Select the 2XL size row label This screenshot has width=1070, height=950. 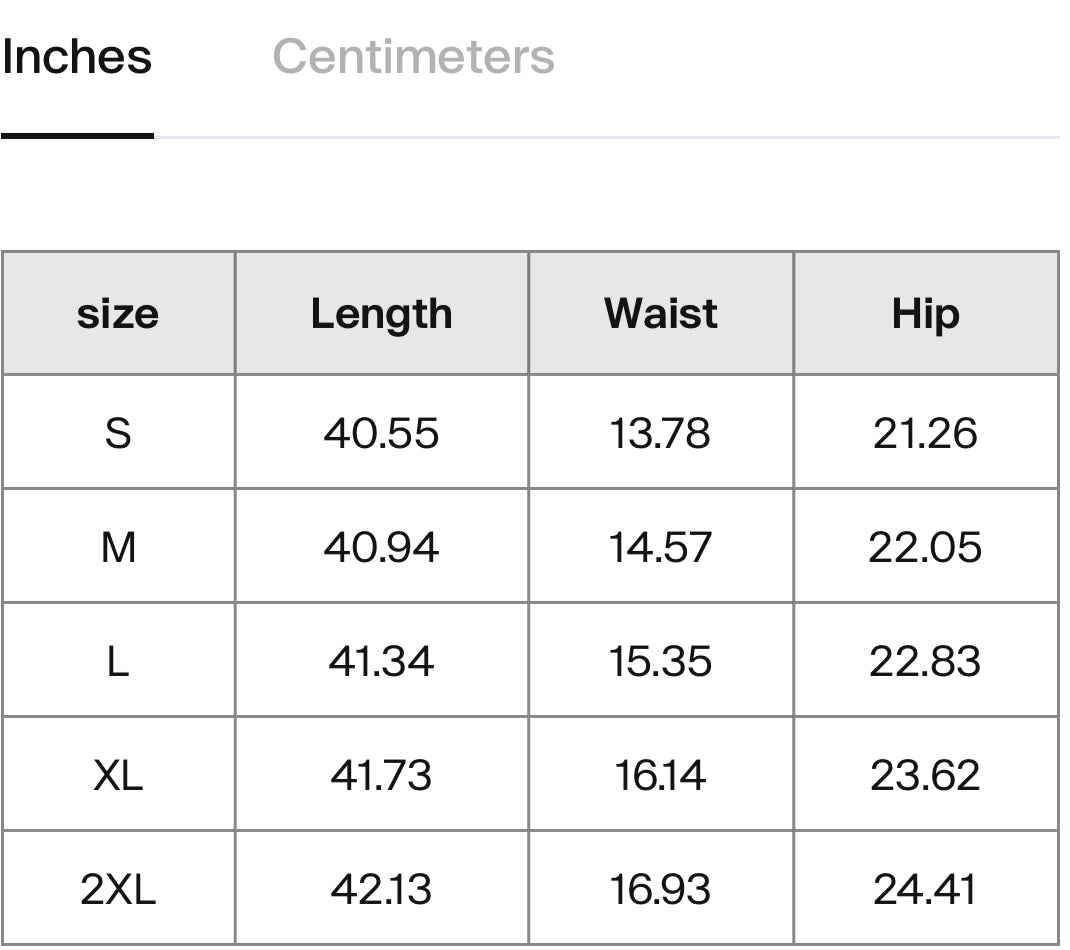click(118, 889)
